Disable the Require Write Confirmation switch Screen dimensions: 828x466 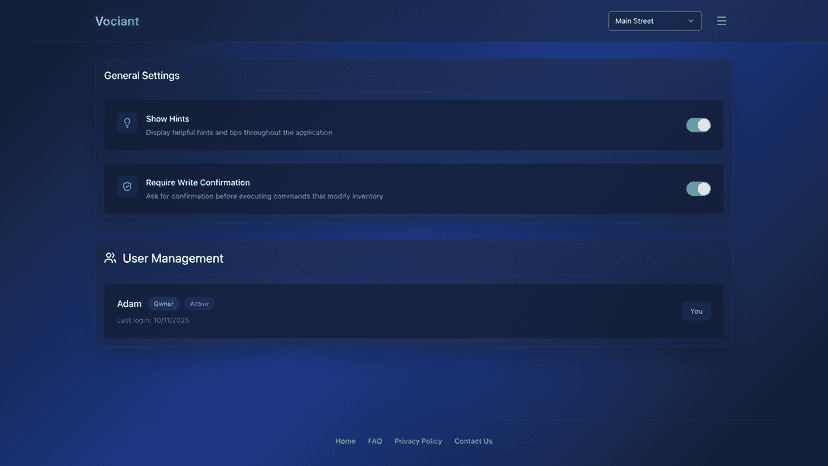698,189
